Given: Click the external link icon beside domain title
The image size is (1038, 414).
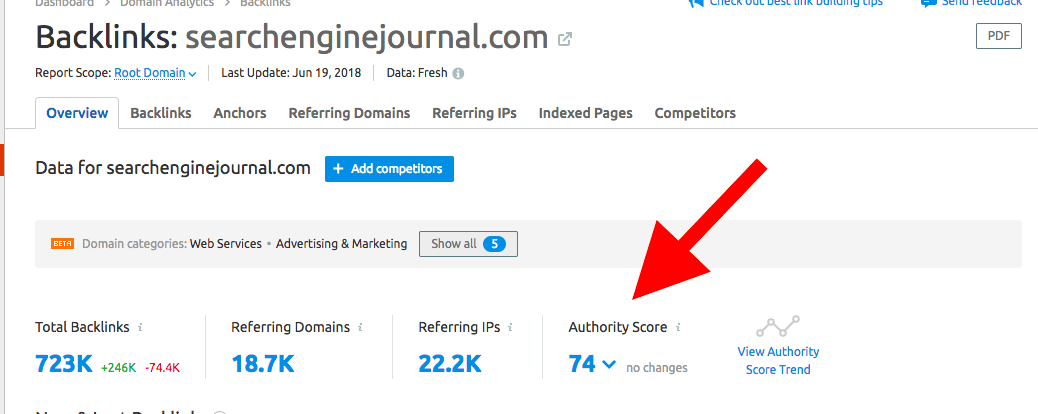Looking at the screenshot, I should click(x=565, y=40).
